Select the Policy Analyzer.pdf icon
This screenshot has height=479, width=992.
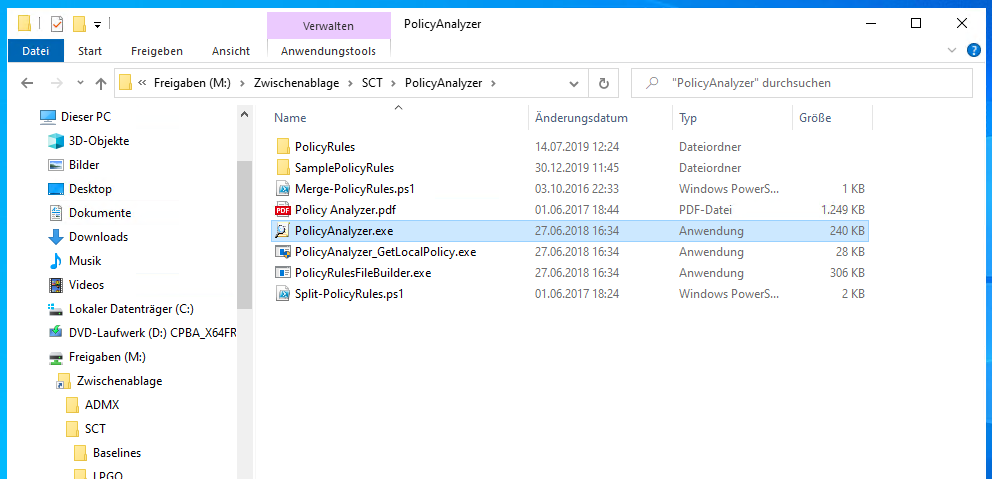pos(283,210)
